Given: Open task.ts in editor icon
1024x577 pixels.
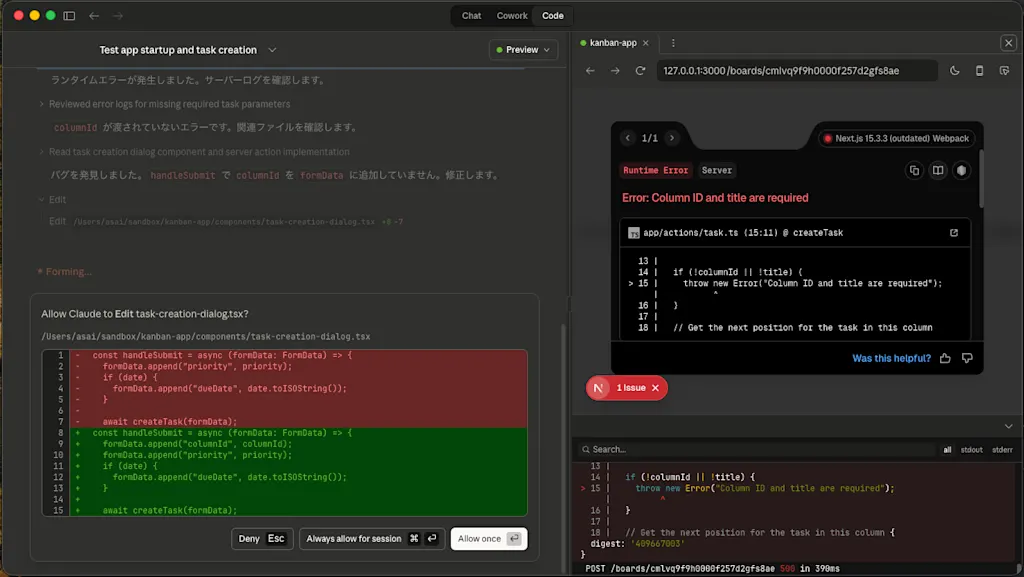Looking at the screenshot, I should click(954, 232).
